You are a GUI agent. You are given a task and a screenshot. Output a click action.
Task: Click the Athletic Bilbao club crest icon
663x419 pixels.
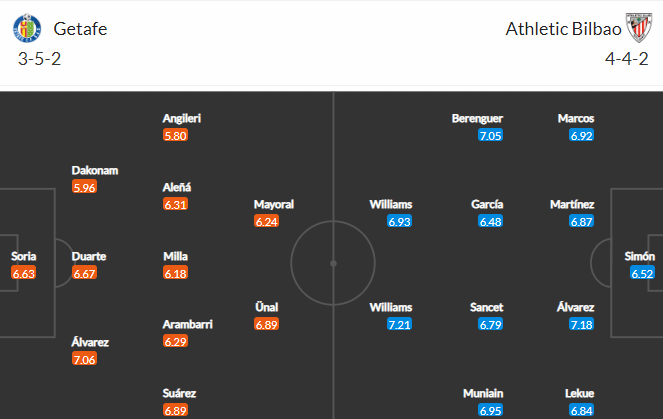tap(639, 28)
